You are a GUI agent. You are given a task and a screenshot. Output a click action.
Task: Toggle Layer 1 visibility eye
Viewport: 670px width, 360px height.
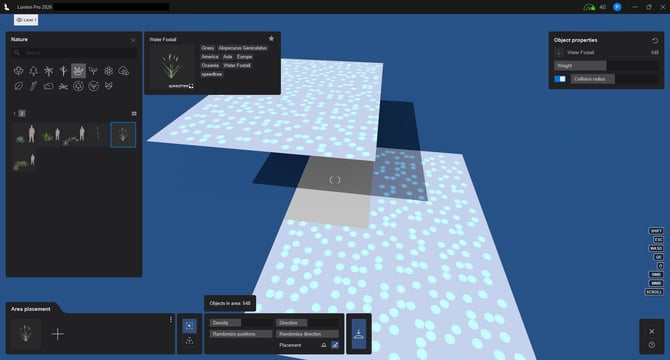click(x=19, y=20)
